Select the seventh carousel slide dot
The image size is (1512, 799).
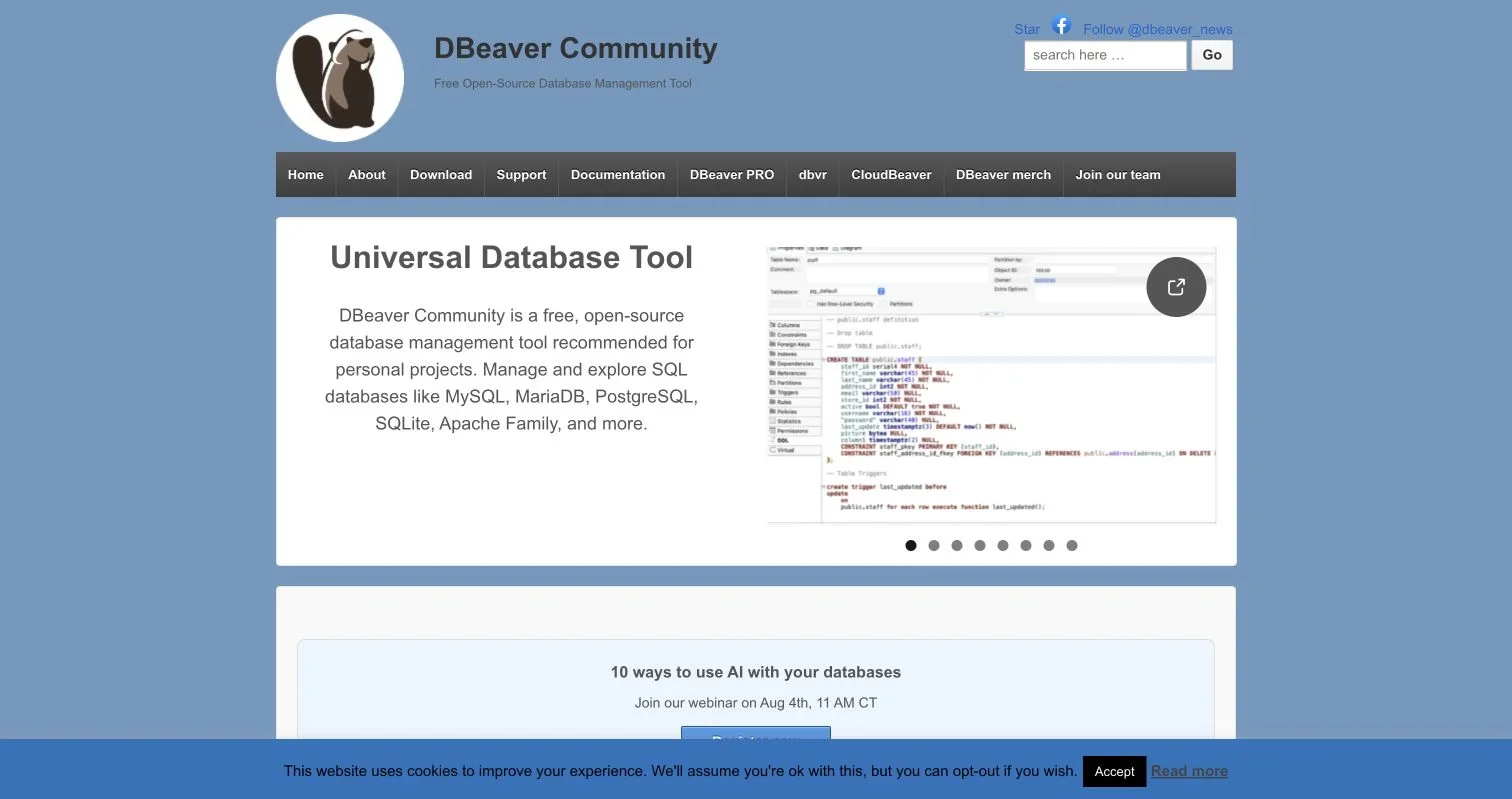click(x=1049, y=545)
